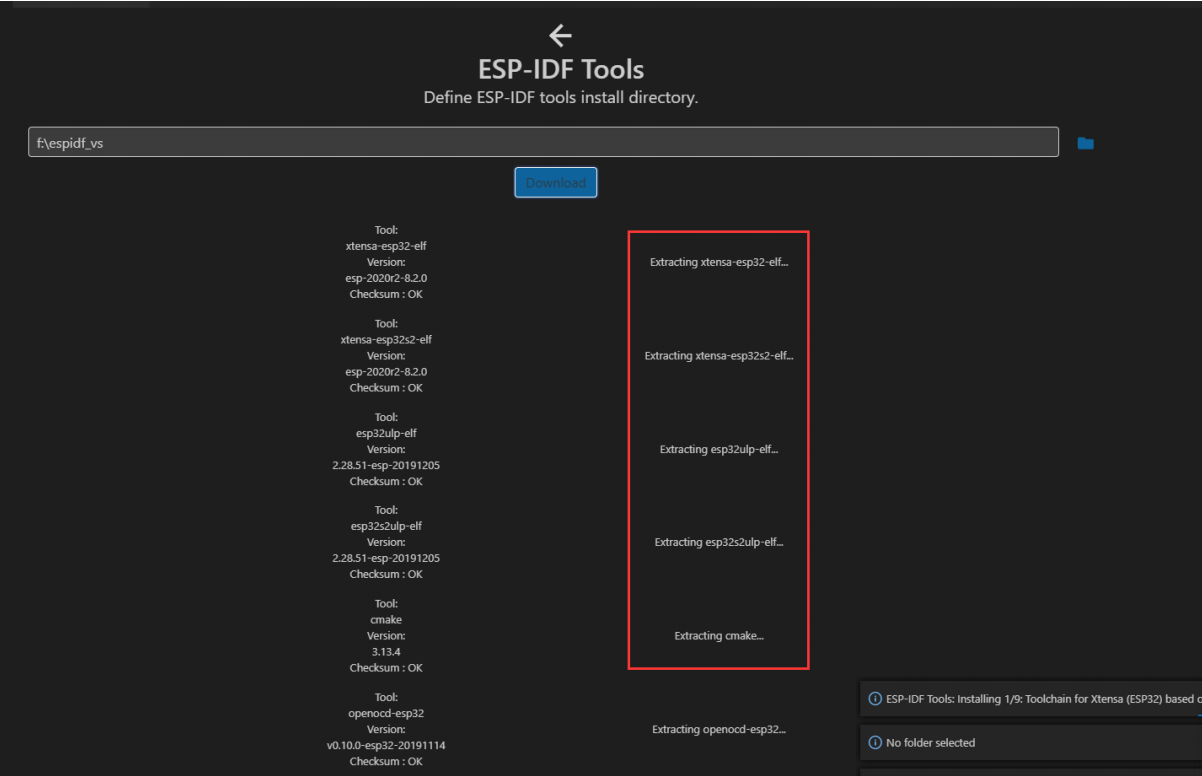
Task: Open folder browser for tools directory
Action: point(1085,143)
